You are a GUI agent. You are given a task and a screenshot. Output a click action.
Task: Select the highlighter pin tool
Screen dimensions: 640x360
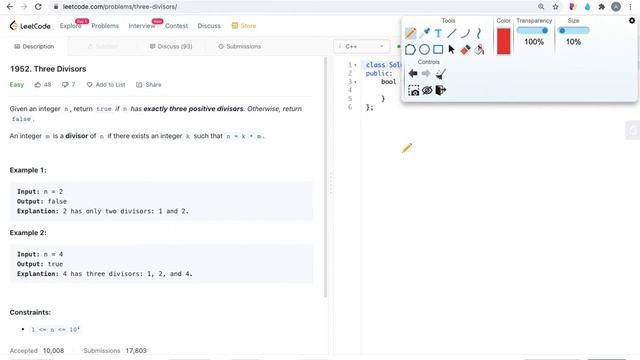pos(424,33)
